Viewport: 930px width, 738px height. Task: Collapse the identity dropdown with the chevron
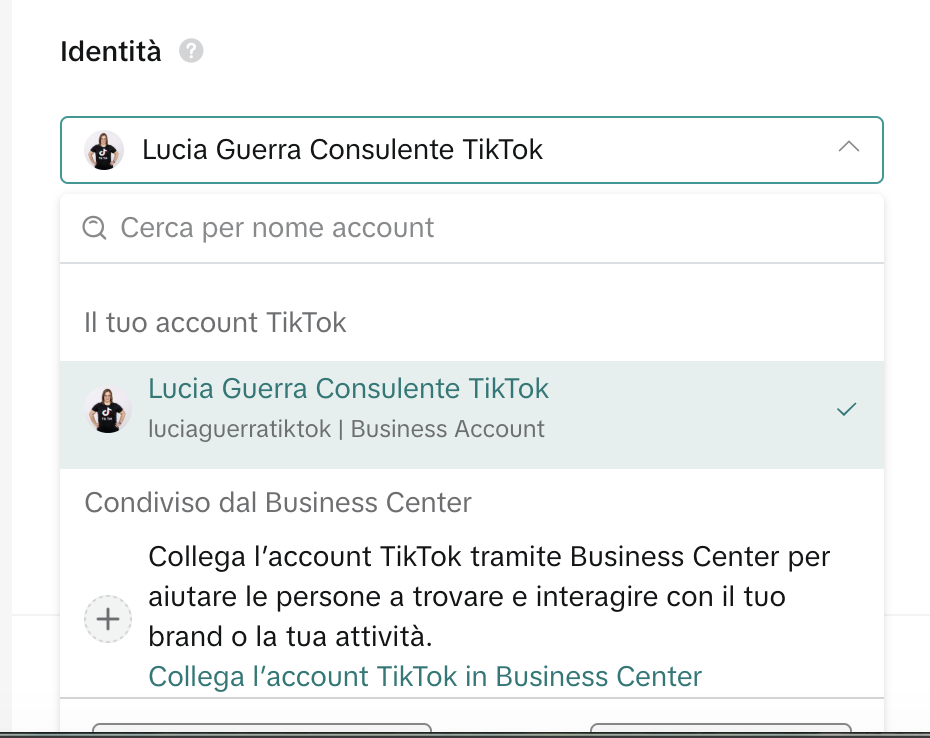coord(849,147)
